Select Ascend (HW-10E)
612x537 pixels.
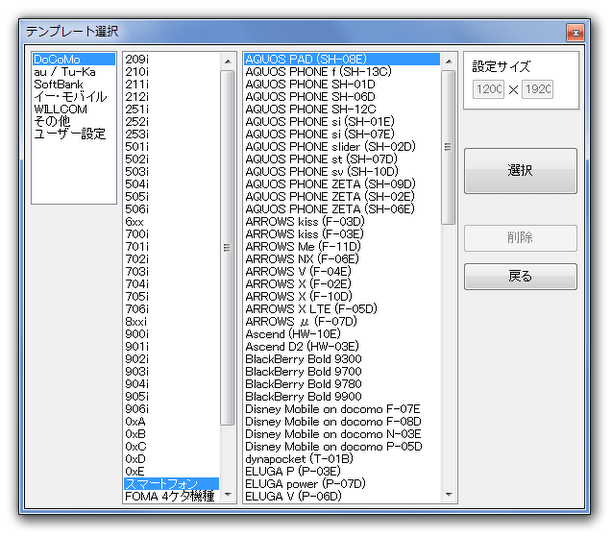[x=342, y=334]
